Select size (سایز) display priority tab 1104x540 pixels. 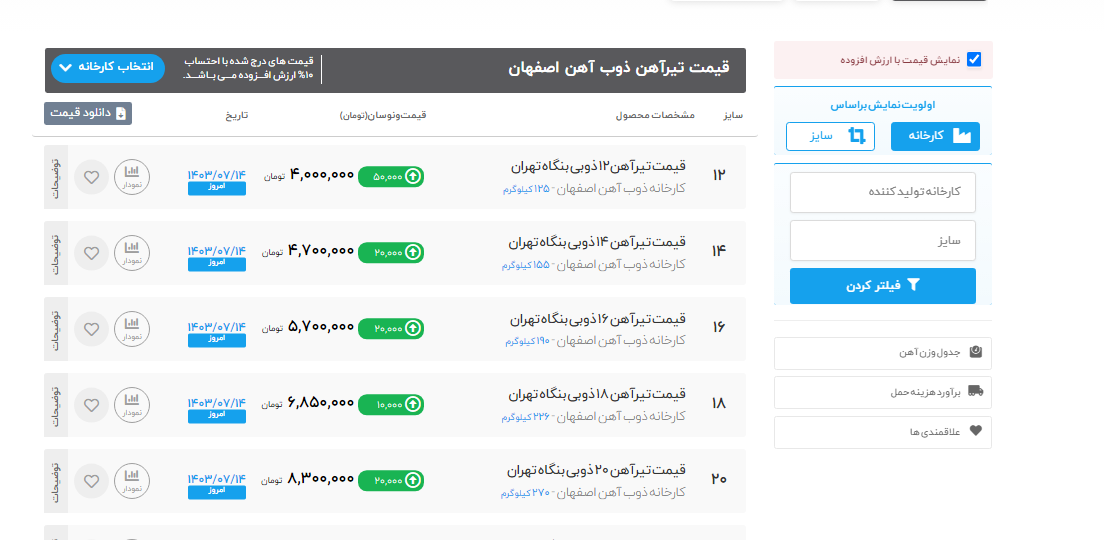(830, 136)
